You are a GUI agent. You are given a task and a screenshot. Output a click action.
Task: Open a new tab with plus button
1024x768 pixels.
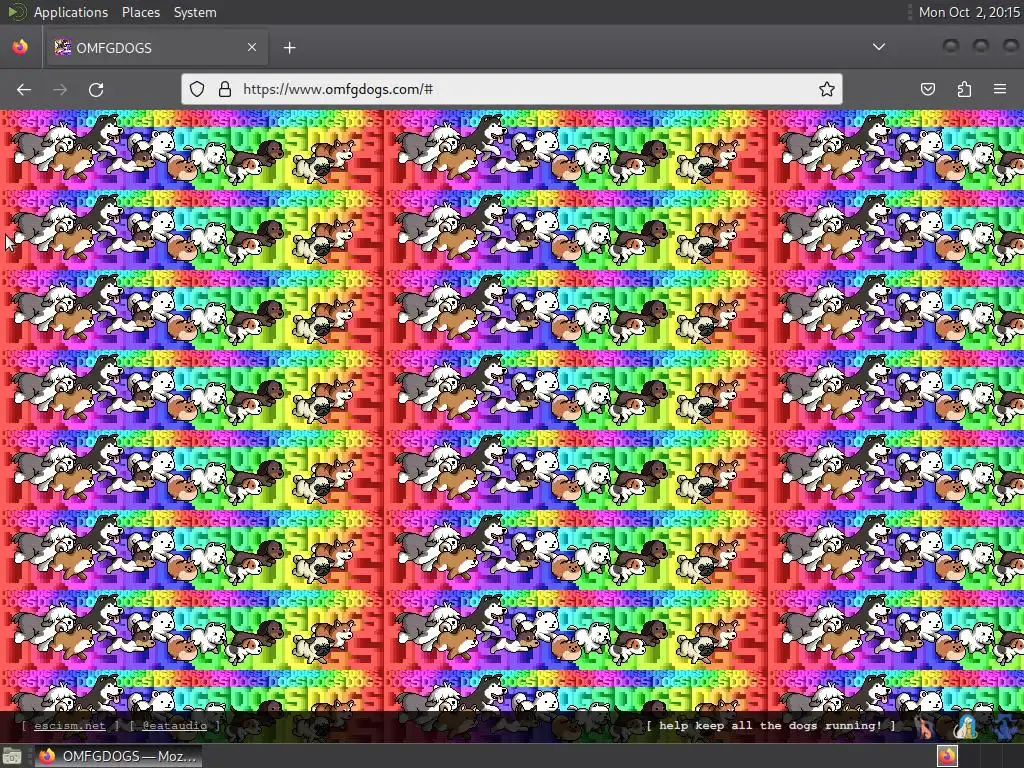tap(289, 48)
